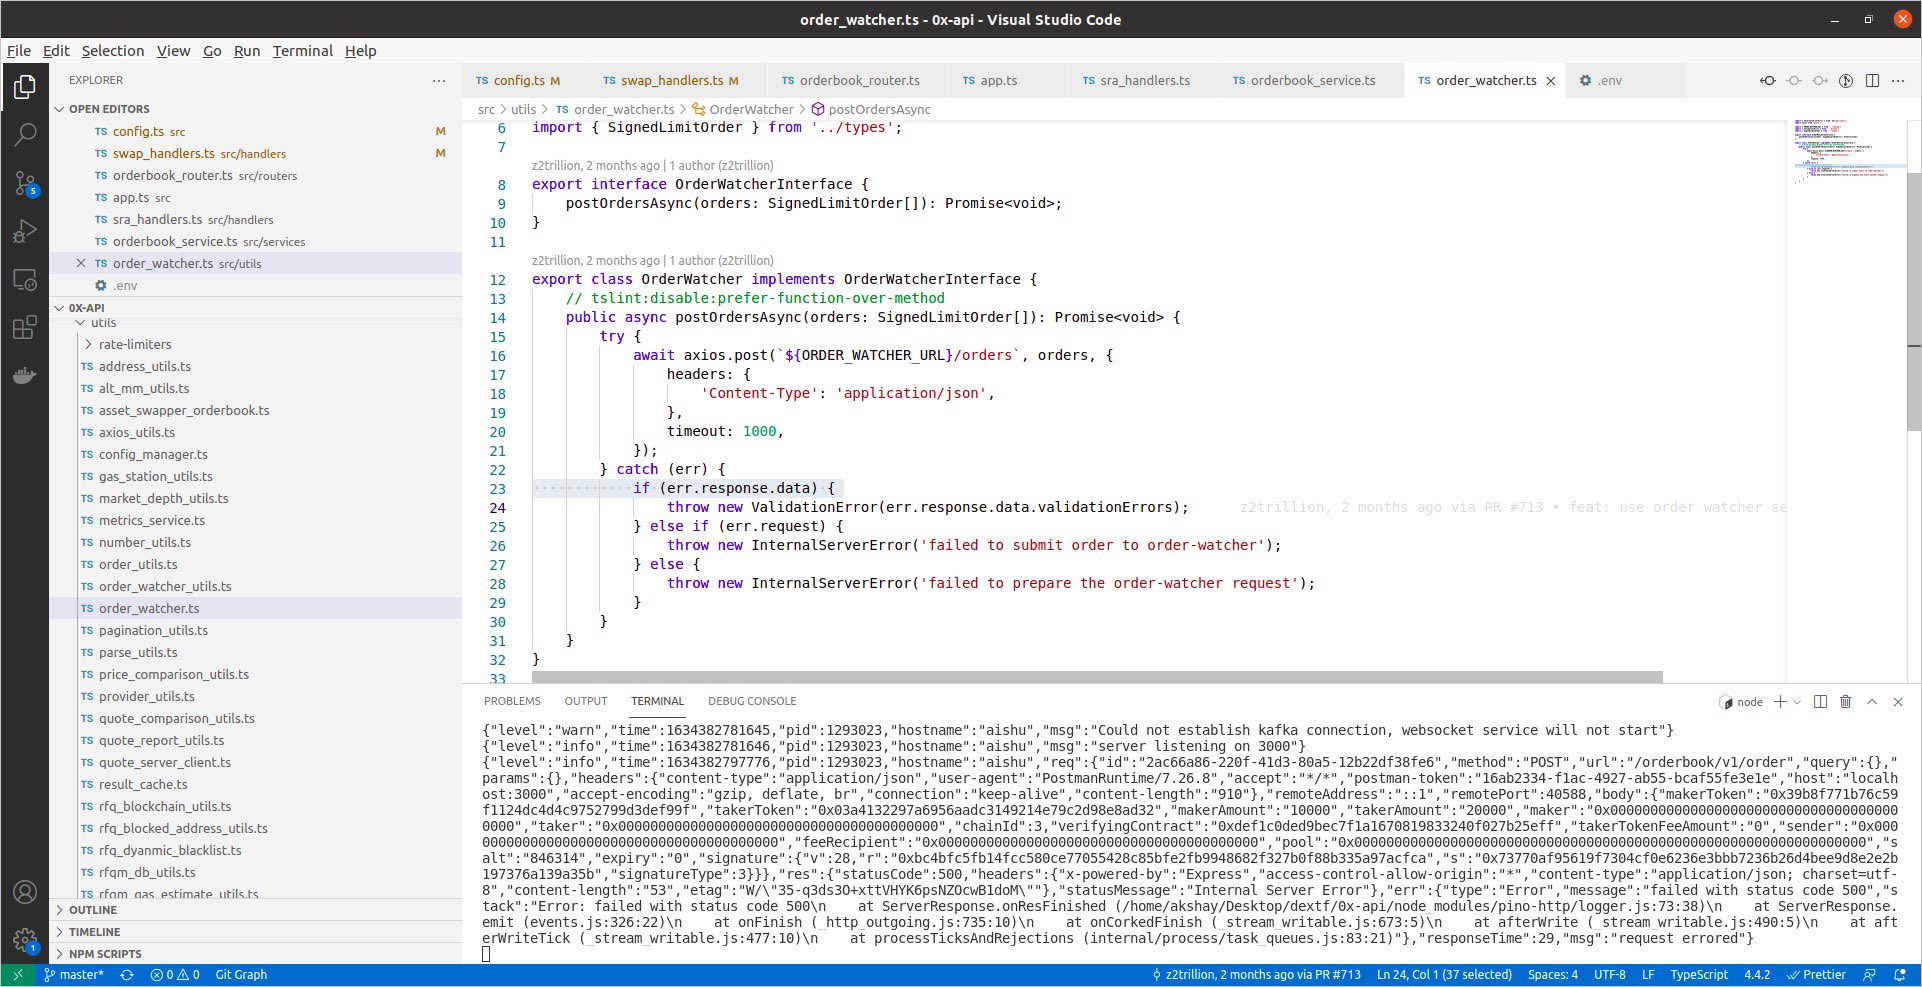Open Source Control view with 5 changes

coord(25,183)
